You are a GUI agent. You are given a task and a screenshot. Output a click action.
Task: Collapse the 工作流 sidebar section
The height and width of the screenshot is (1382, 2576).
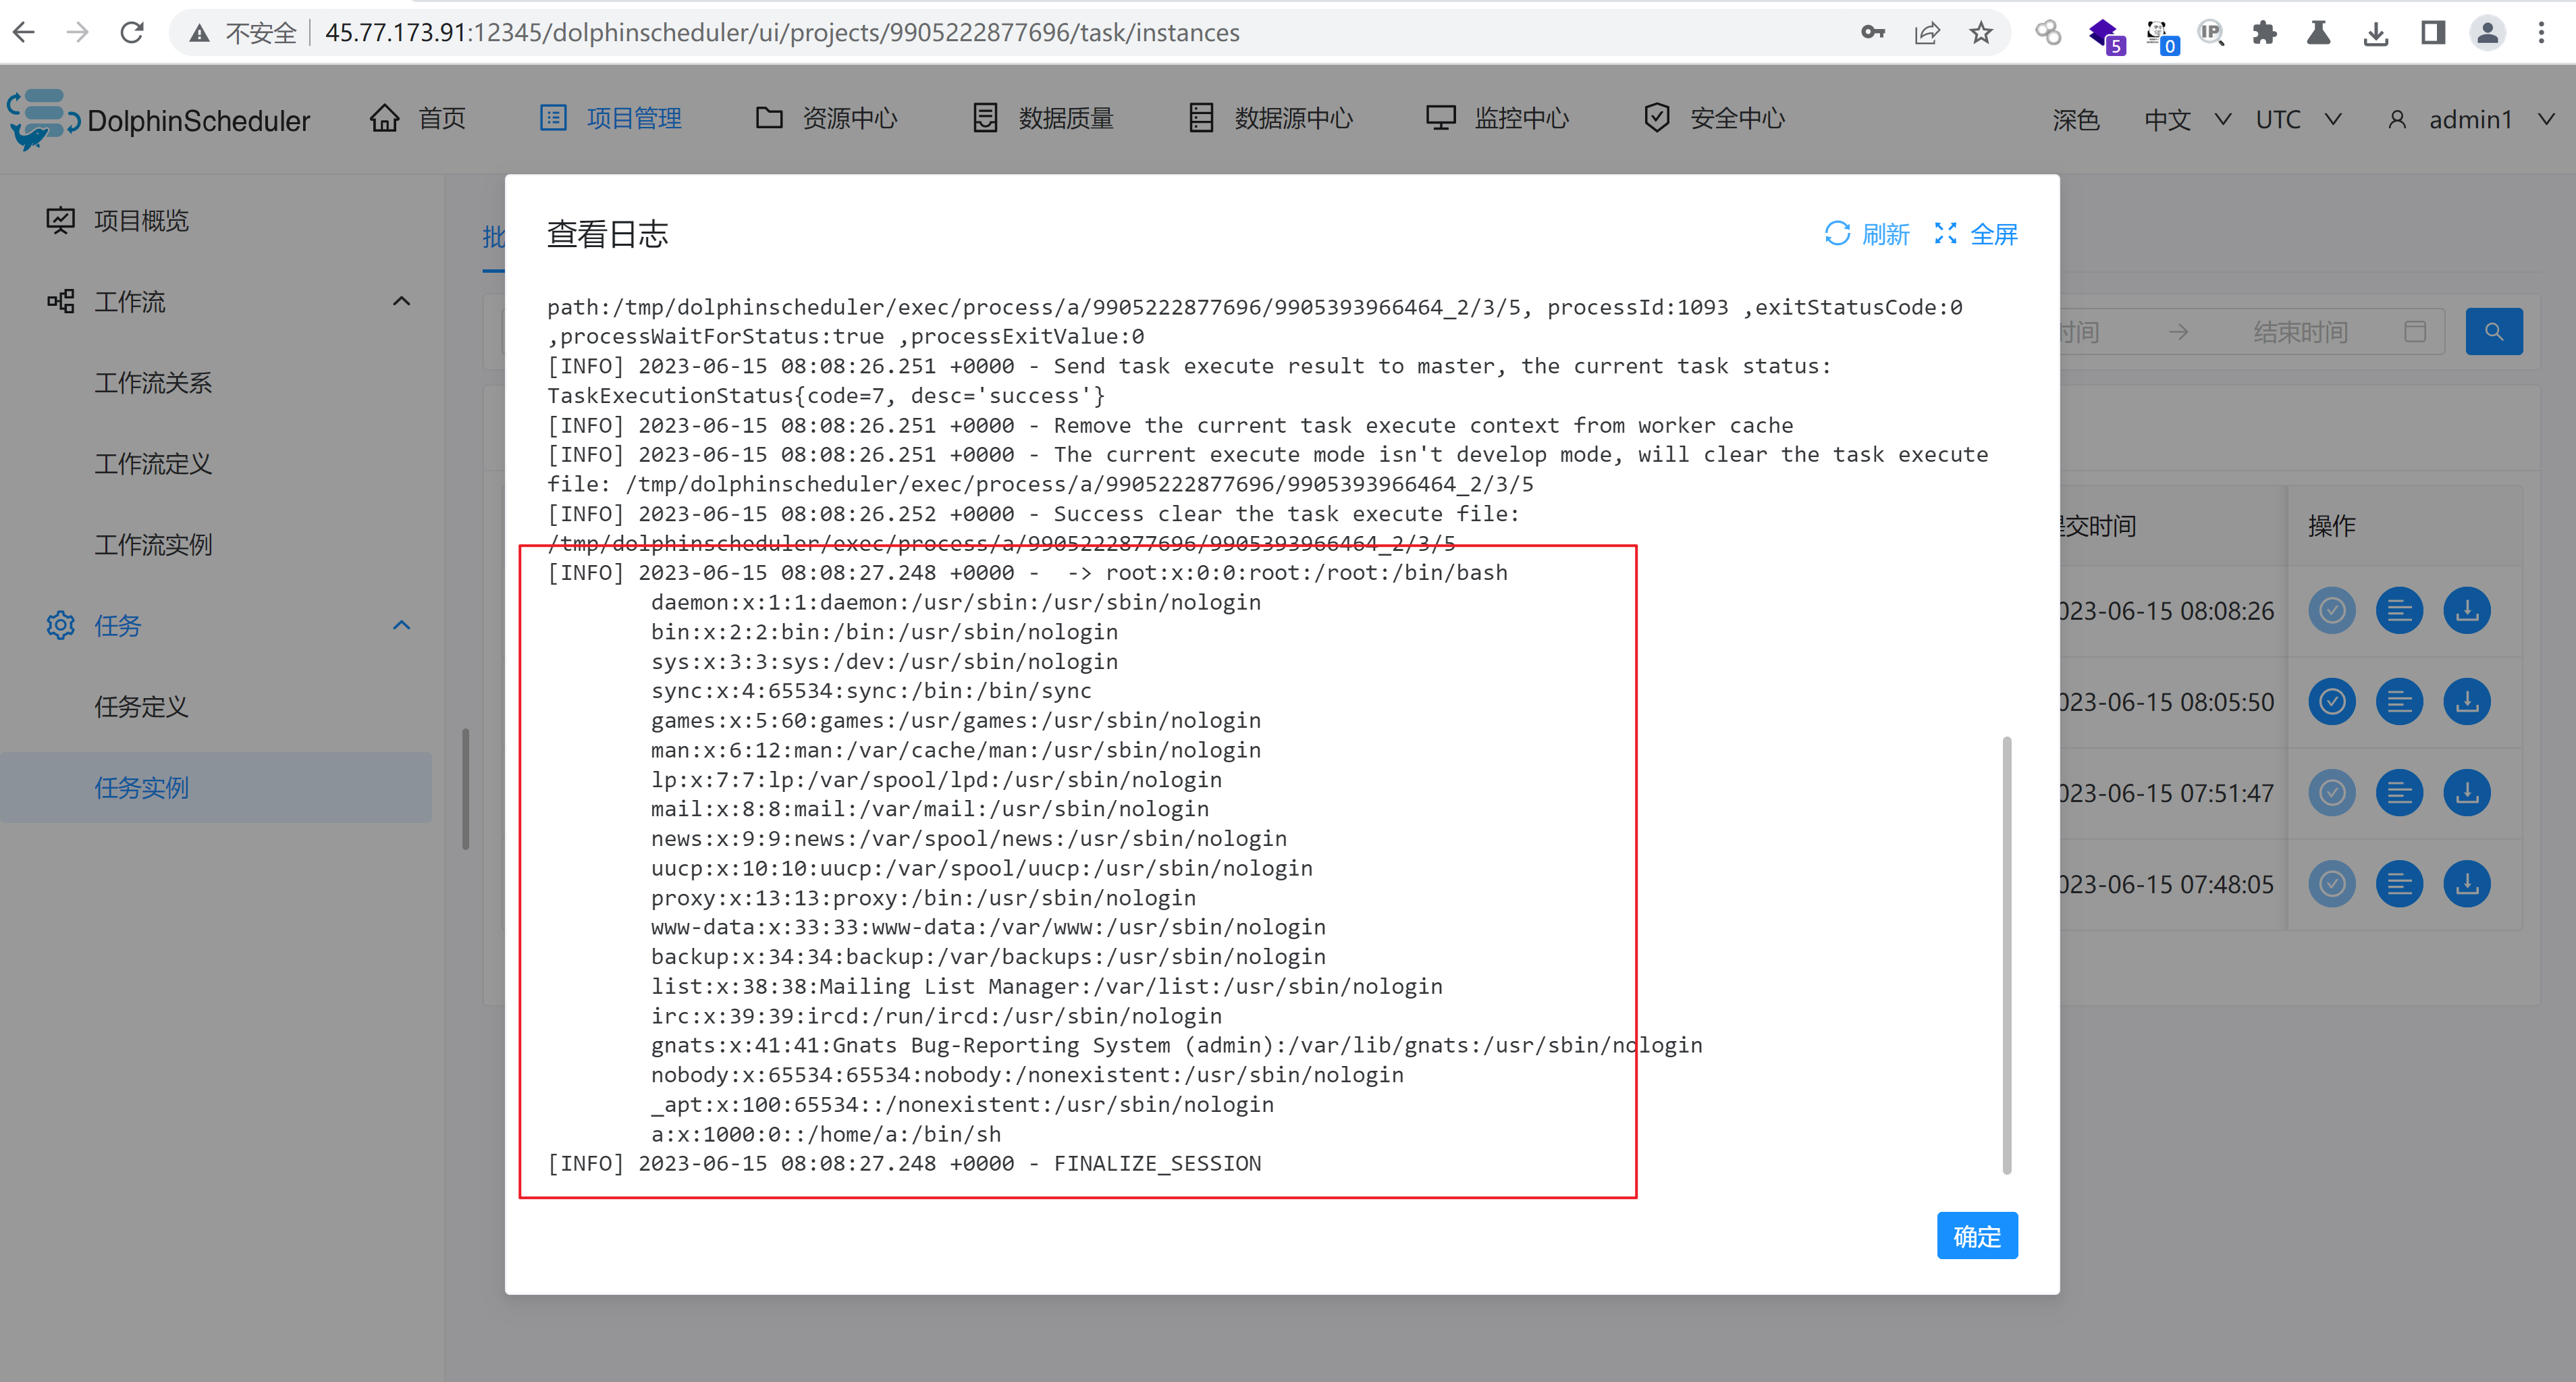401,302
